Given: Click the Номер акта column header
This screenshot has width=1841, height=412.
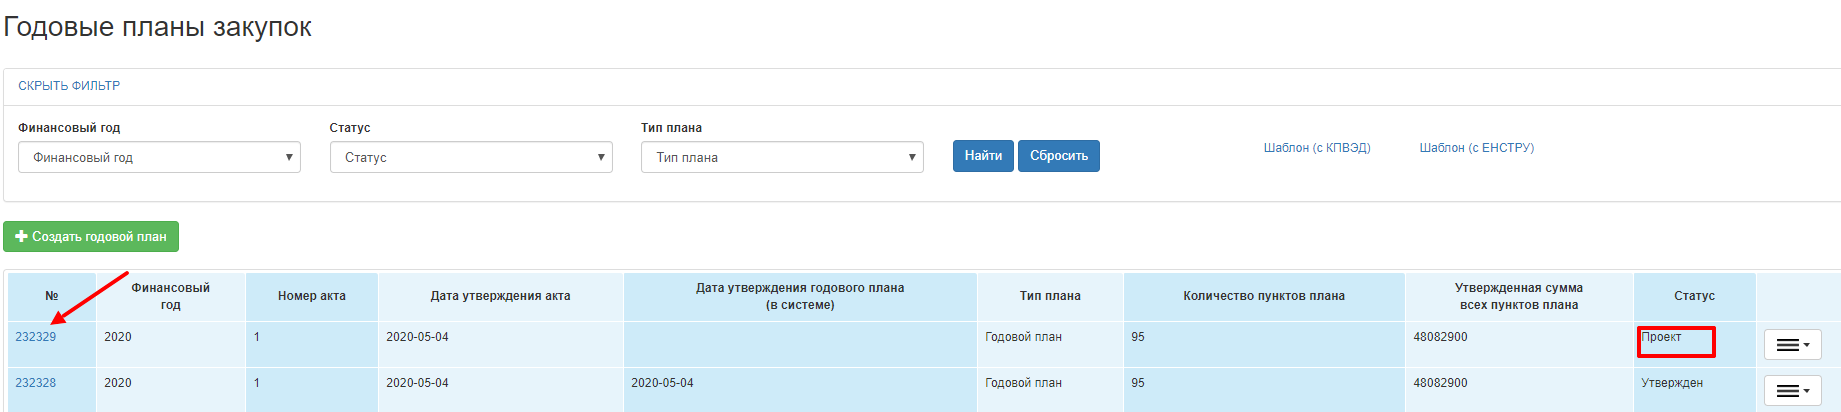Looking at the screenshot, I should coord(312,296).
